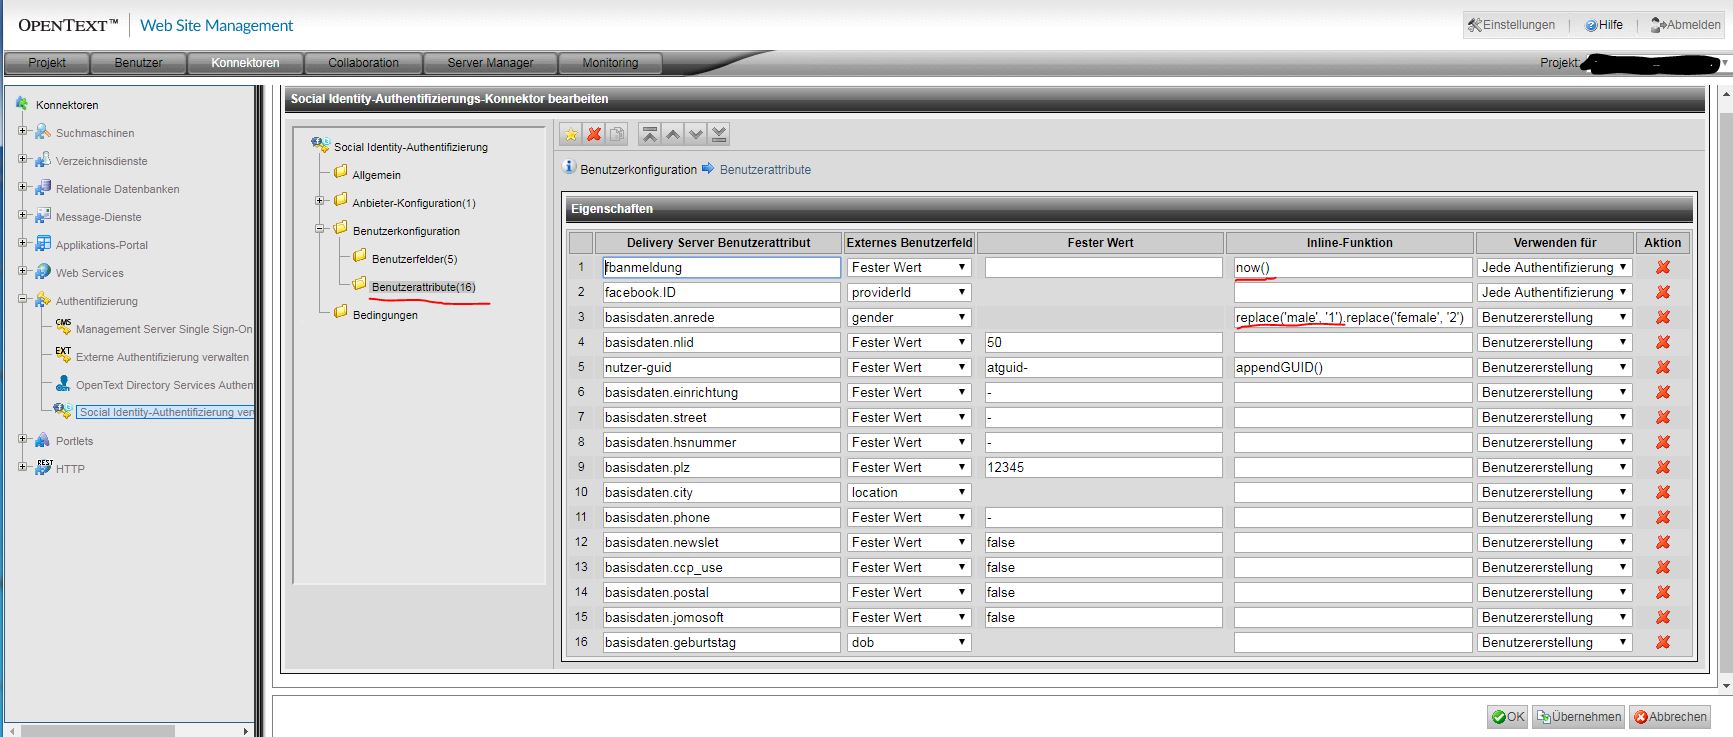Screen dimensions: 1733x737
Task: Click the Benutzerattribute breadcrumb link
Action: 765,170
